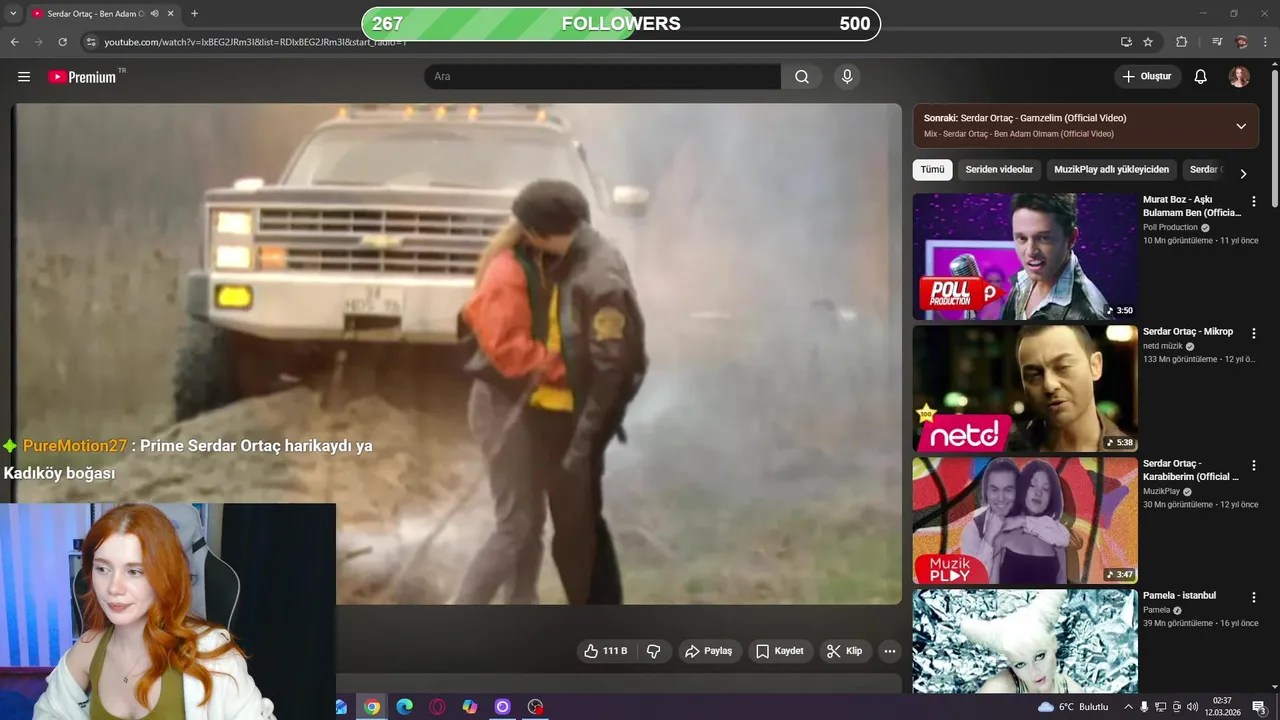1280x720 pixels.
Task: Open tab search dropdown in Chrome
Action: click(12, 13)
